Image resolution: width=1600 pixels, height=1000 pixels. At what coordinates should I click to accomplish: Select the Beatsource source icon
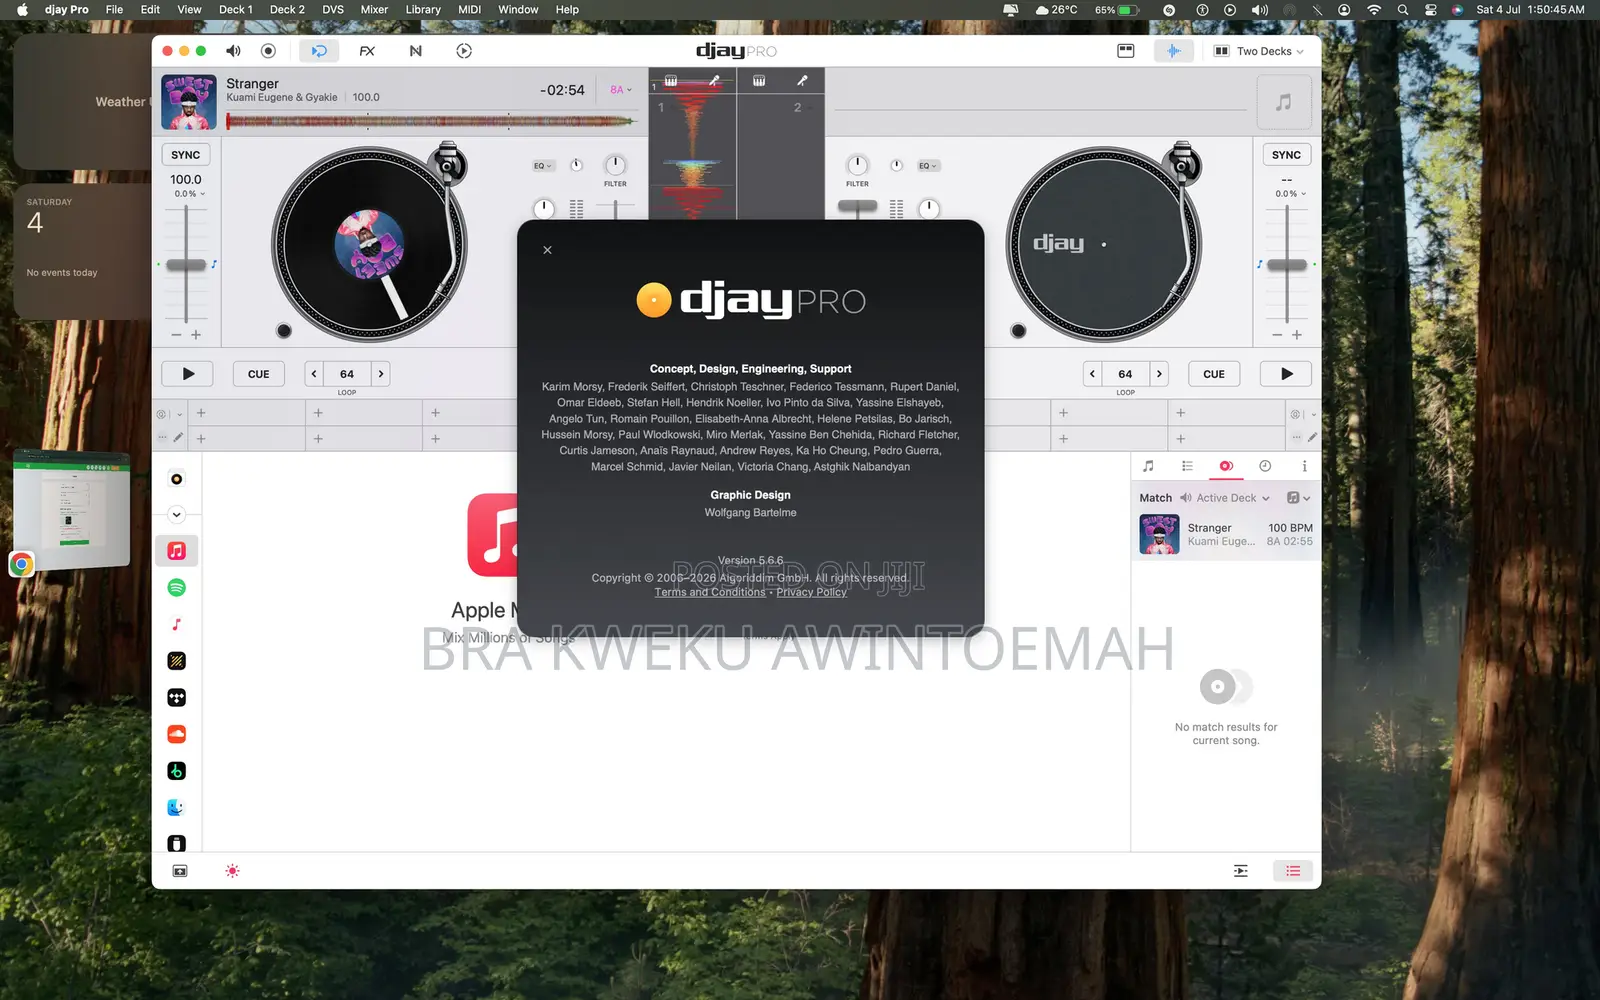coord(177,661)
